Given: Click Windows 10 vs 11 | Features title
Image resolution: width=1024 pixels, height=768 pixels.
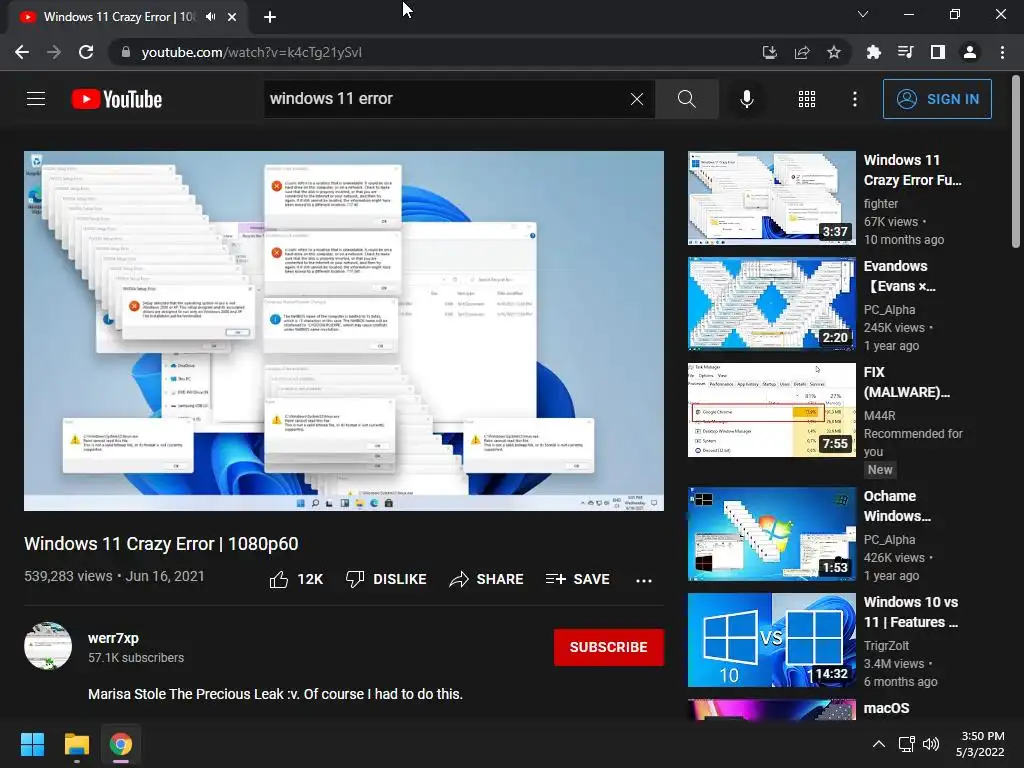Looking at the screenshot, I should point(911,612).
